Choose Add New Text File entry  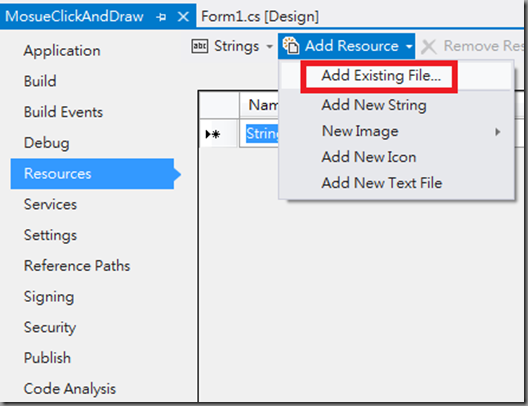tap(382, 183)
